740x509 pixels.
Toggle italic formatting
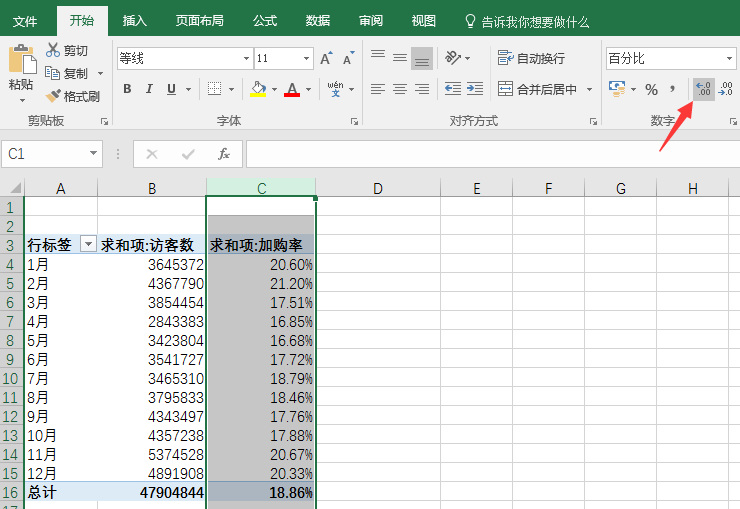[149, 89]
